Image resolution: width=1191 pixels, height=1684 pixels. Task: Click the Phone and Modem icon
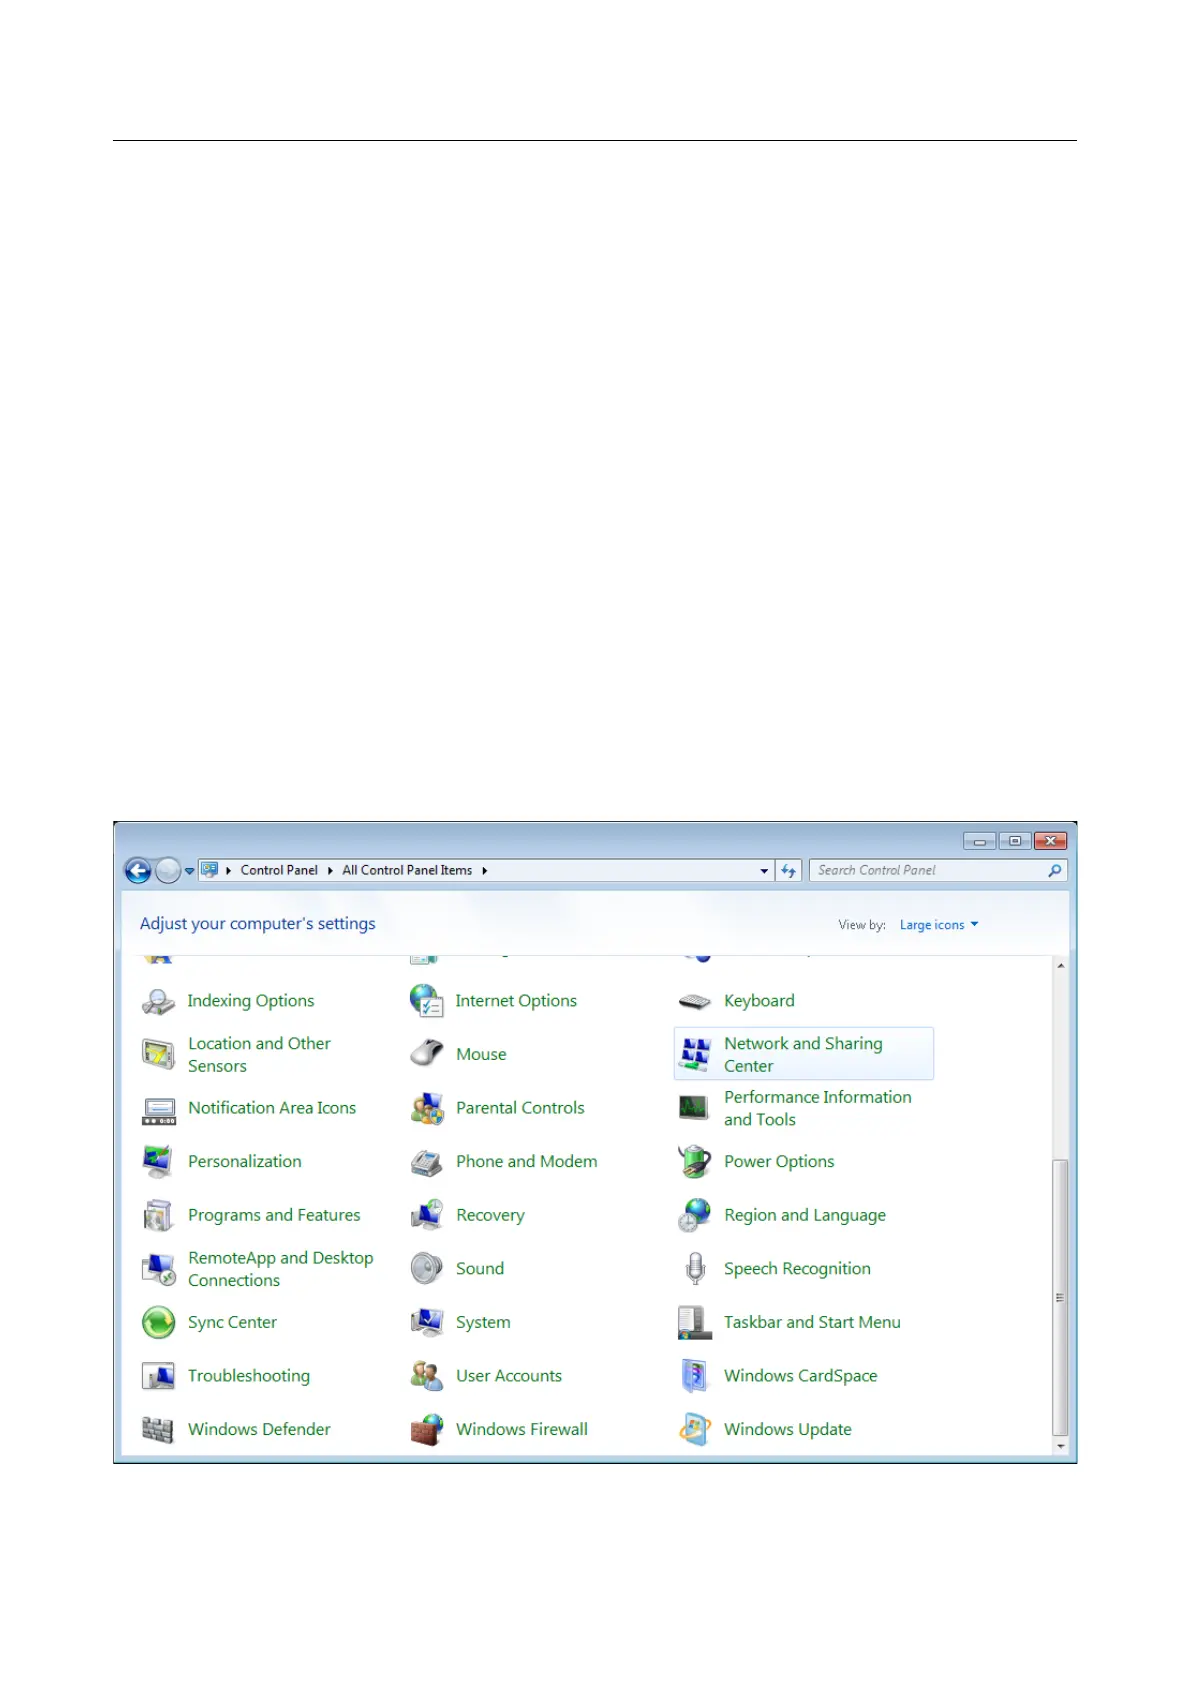pos(427,1162)
